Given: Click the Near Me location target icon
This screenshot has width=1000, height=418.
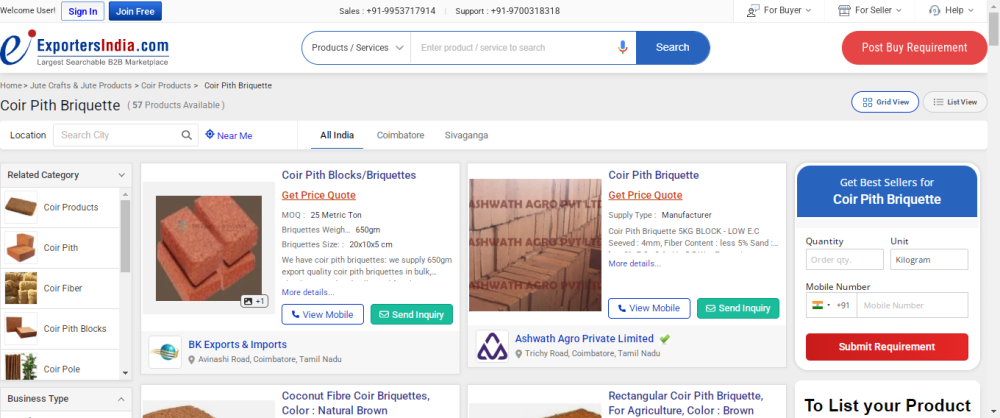Looking at the screenshot, I should (x=210, y=135).
